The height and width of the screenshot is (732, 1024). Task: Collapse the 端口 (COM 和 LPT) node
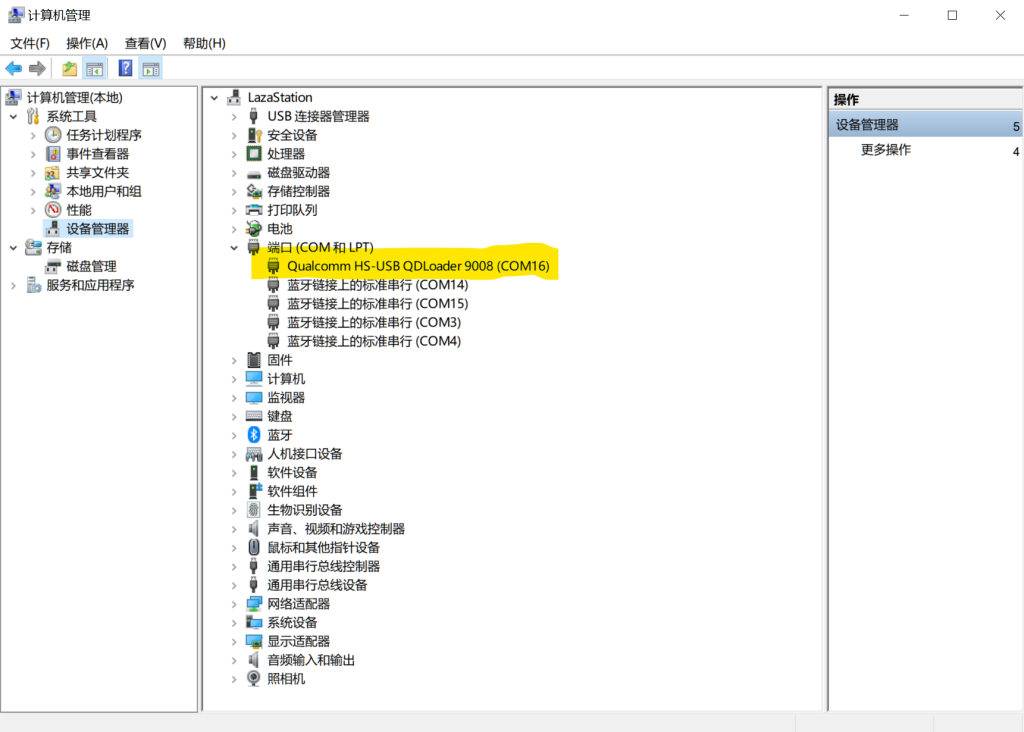pyautogui.click(x=235, y=248)
